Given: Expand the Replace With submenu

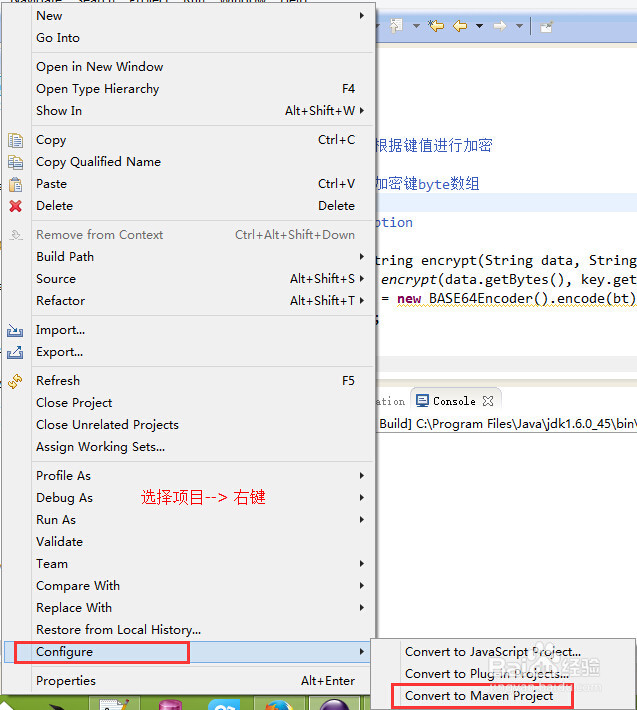Looking at the screenshot, I should click(189, 608).
